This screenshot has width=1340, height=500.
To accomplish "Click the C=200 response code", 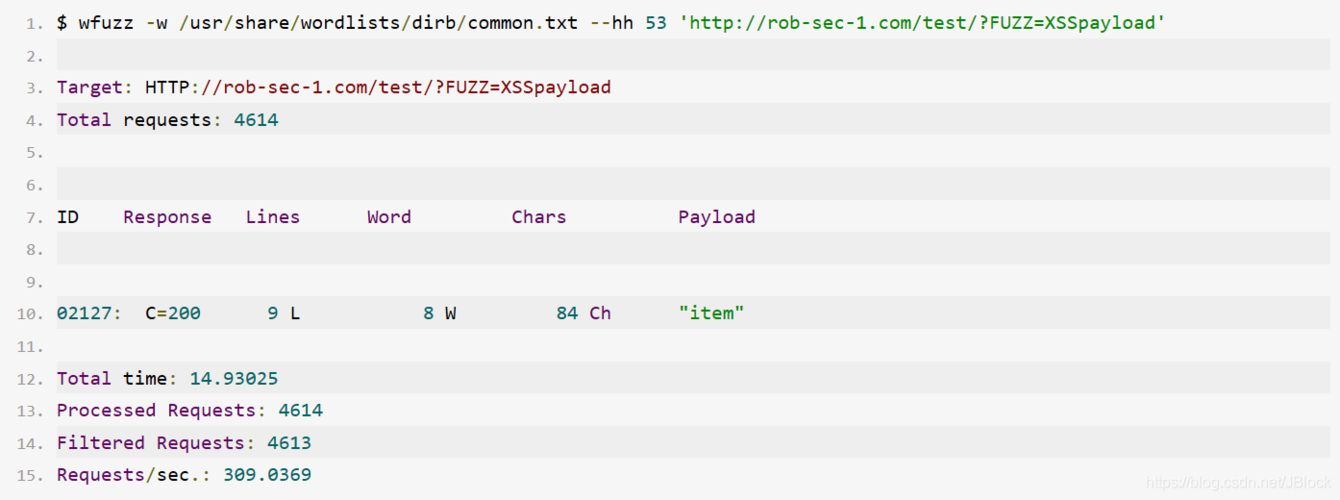I will click(173, 313).
